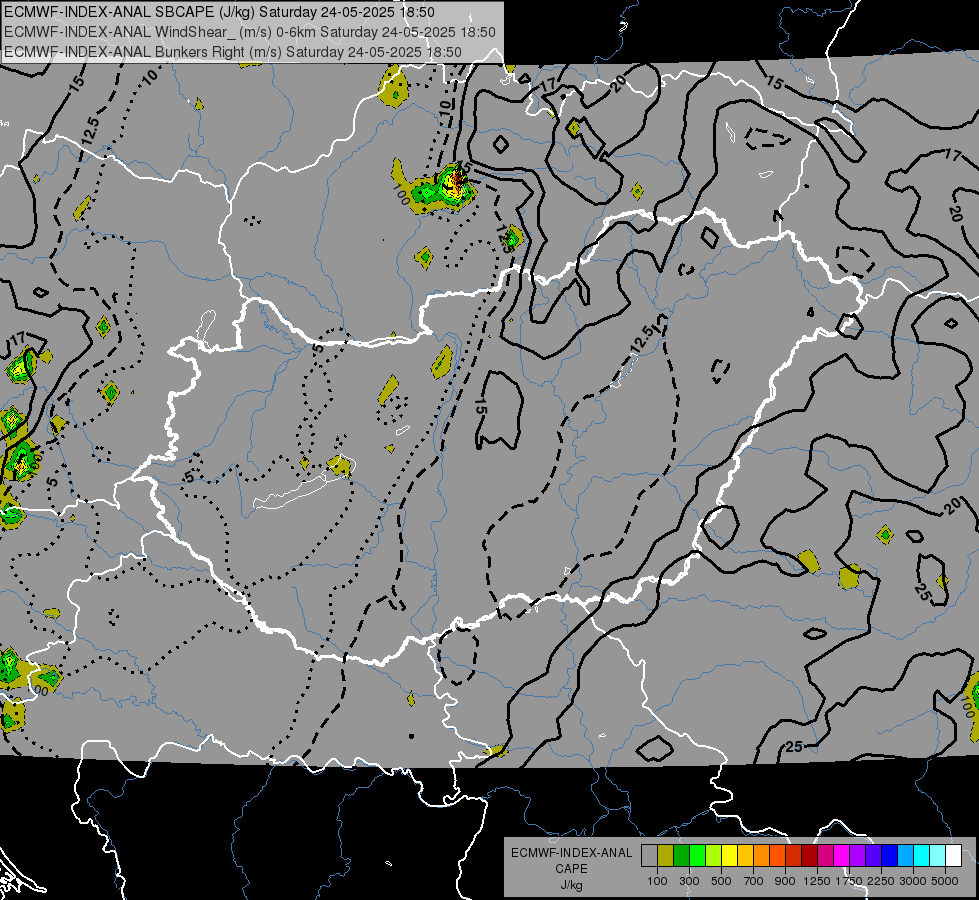979x900 pixels.
Task: Select the red-orange swatch left of 900
Action: 777,855
